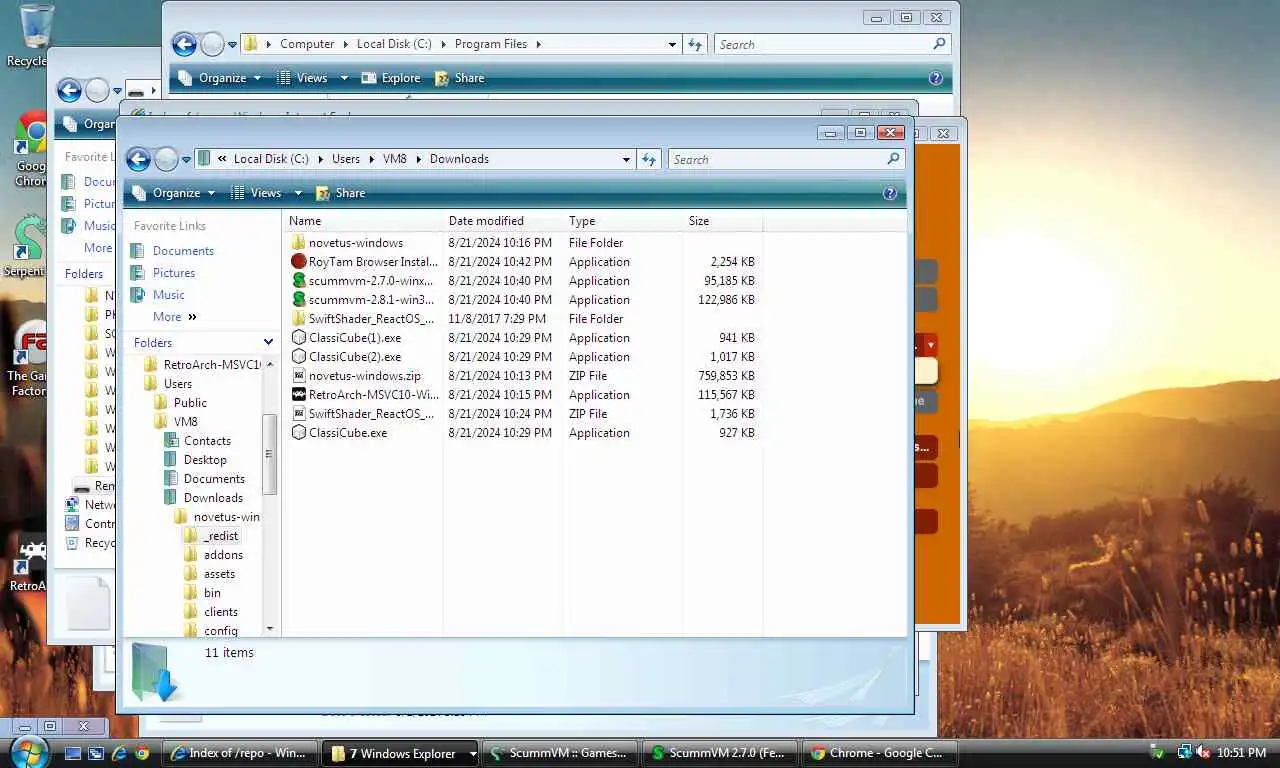Click Show Desktop in Quick Launch
This screenshot has height=768, width=1280.
(72, 753)
